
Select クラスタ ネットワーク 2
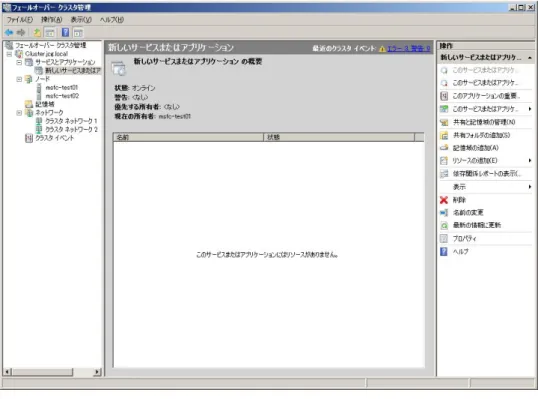71,129
